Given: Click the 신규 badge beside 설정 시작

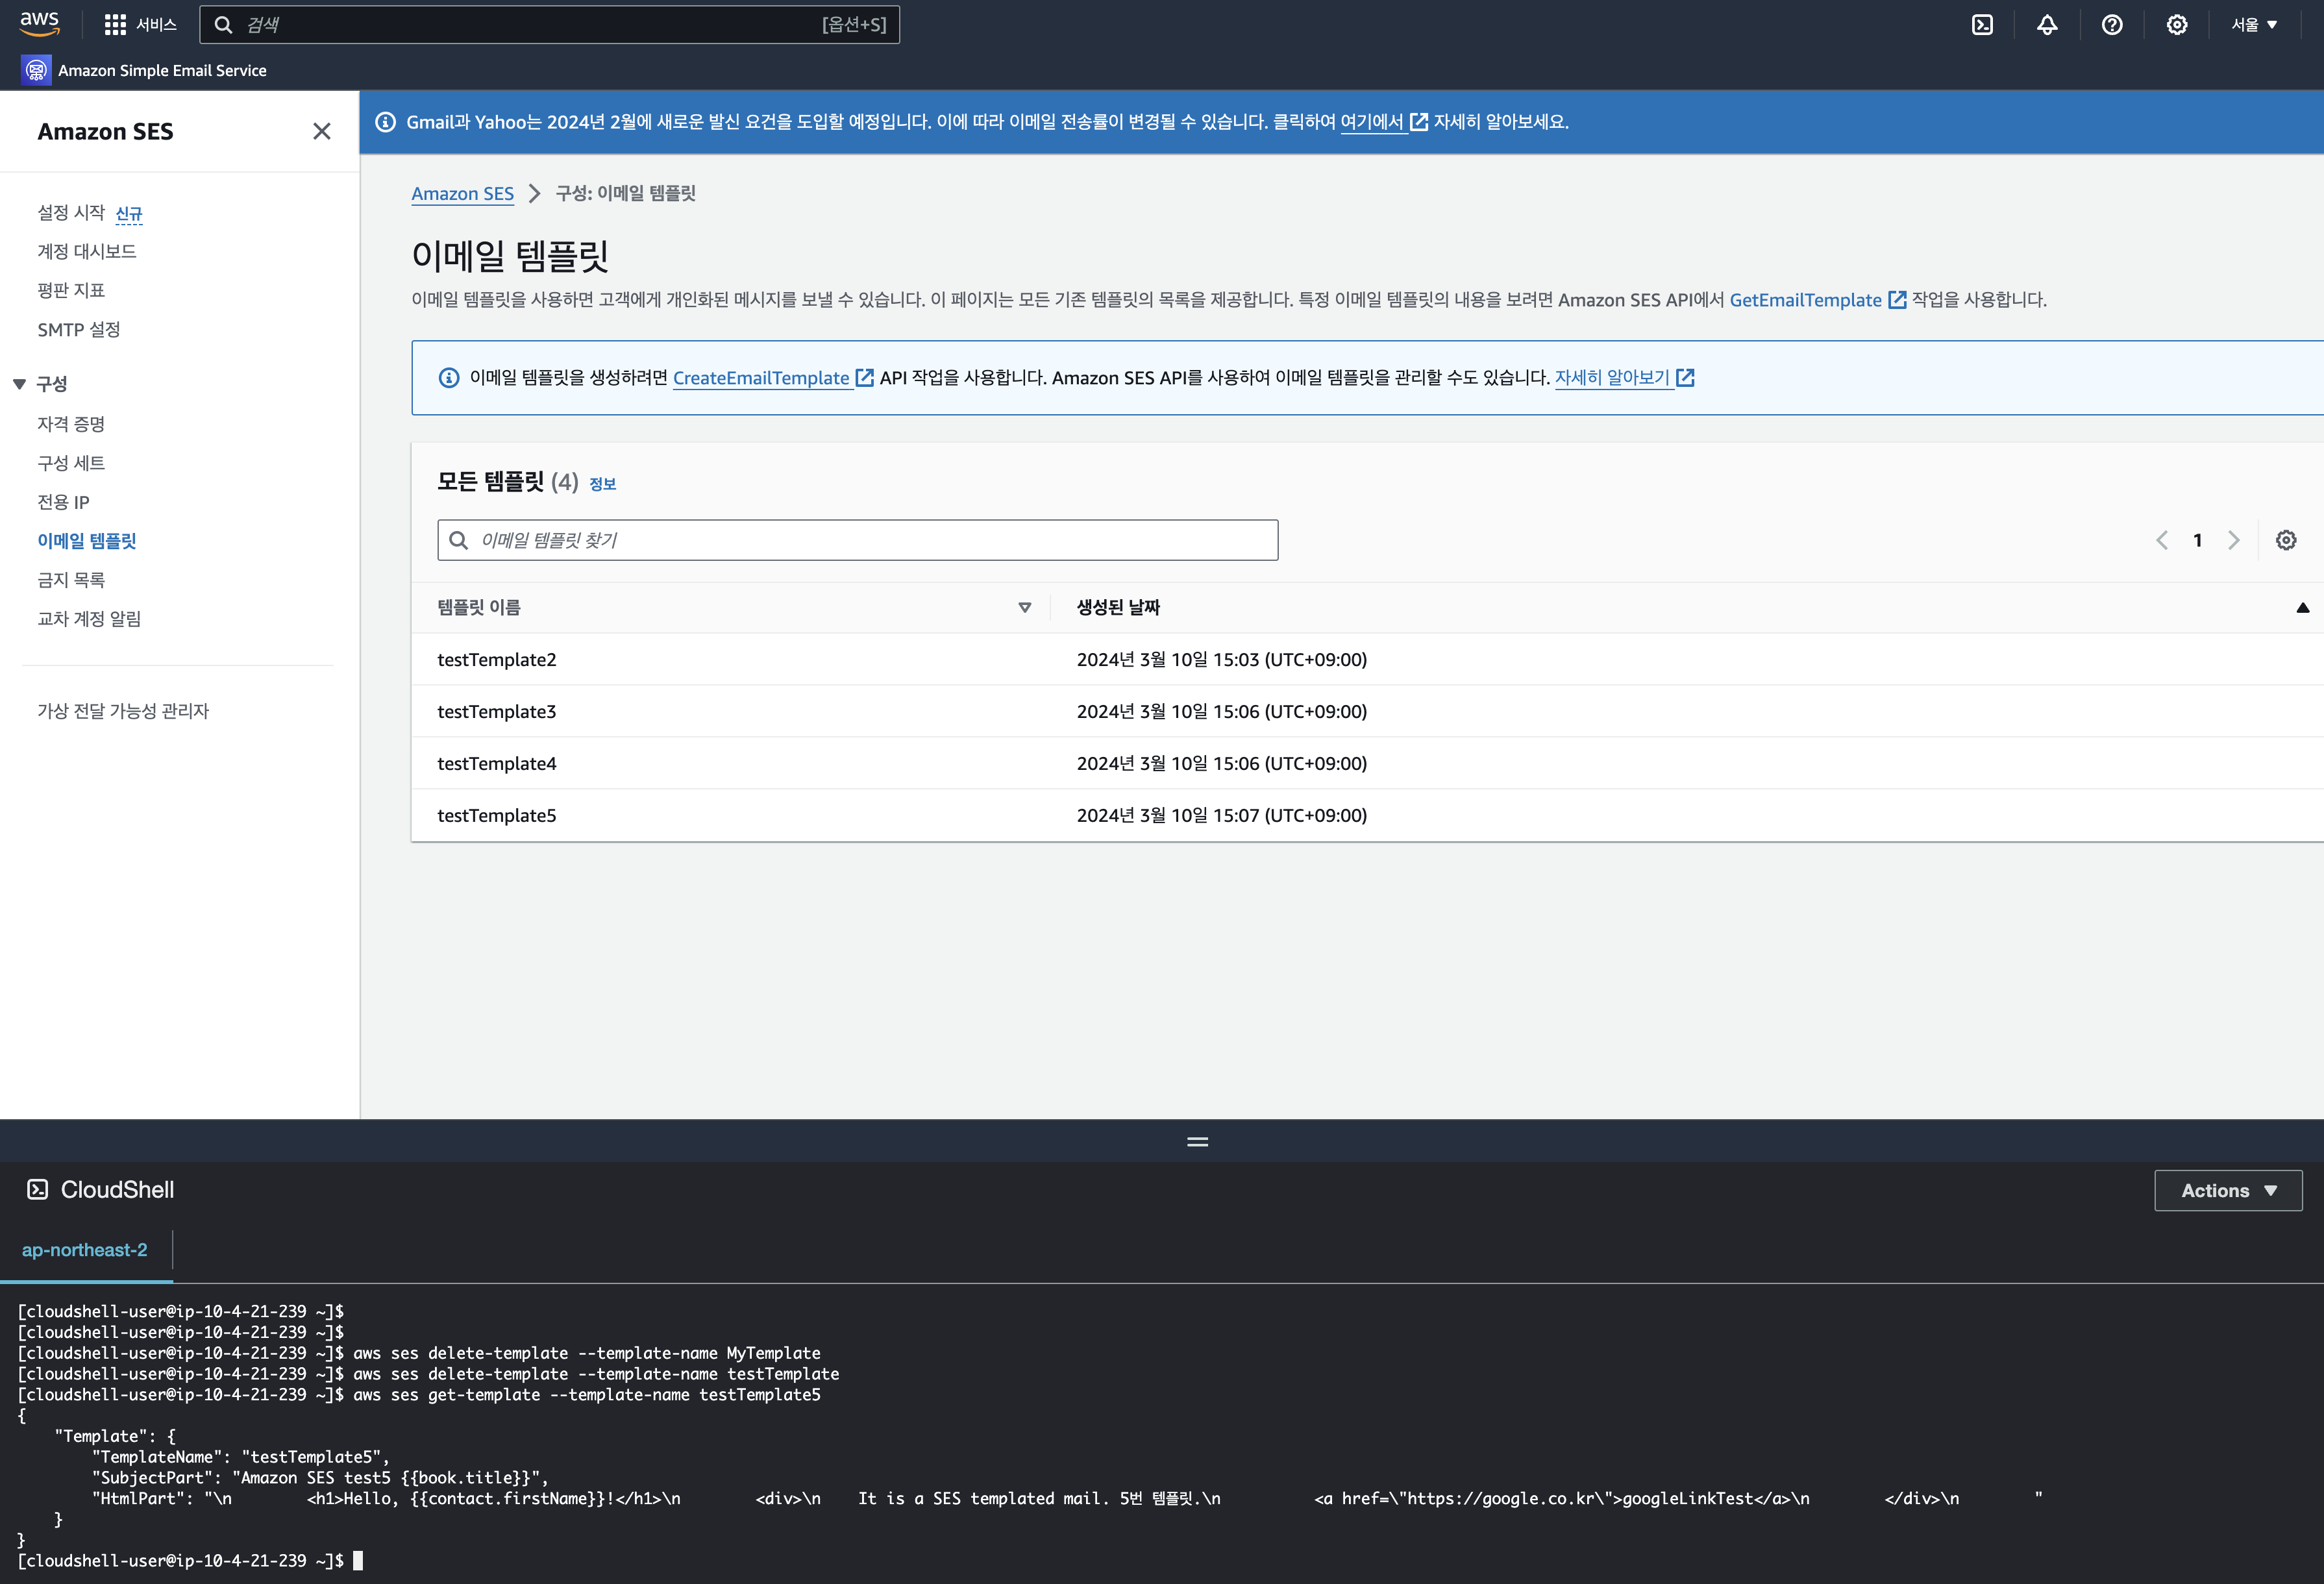Looking at the screenshot, I should click(x=129, y=214).
